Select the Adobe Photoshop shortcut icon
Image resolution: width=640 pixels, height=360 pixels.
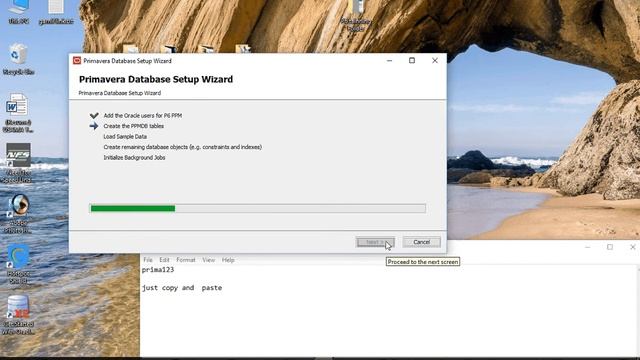click(x=18, y=213)
